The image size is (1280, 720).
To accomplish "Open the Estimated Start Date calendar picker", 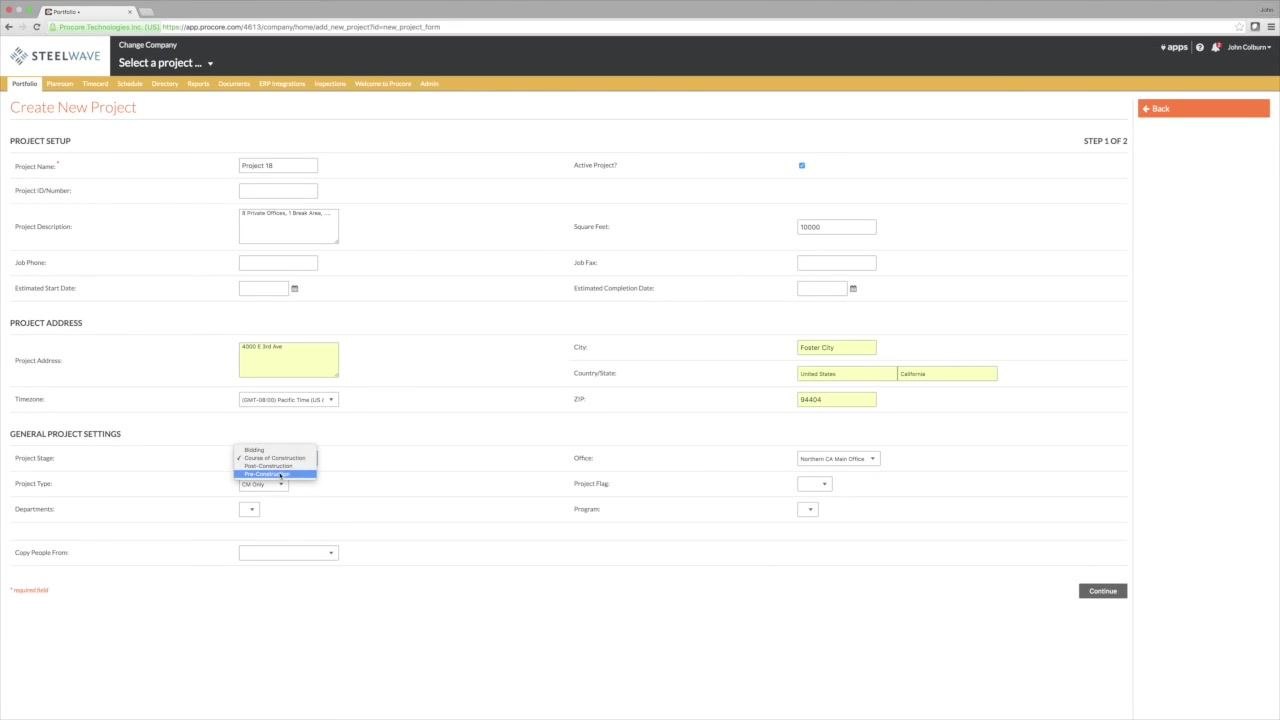I will click(294, 289).
